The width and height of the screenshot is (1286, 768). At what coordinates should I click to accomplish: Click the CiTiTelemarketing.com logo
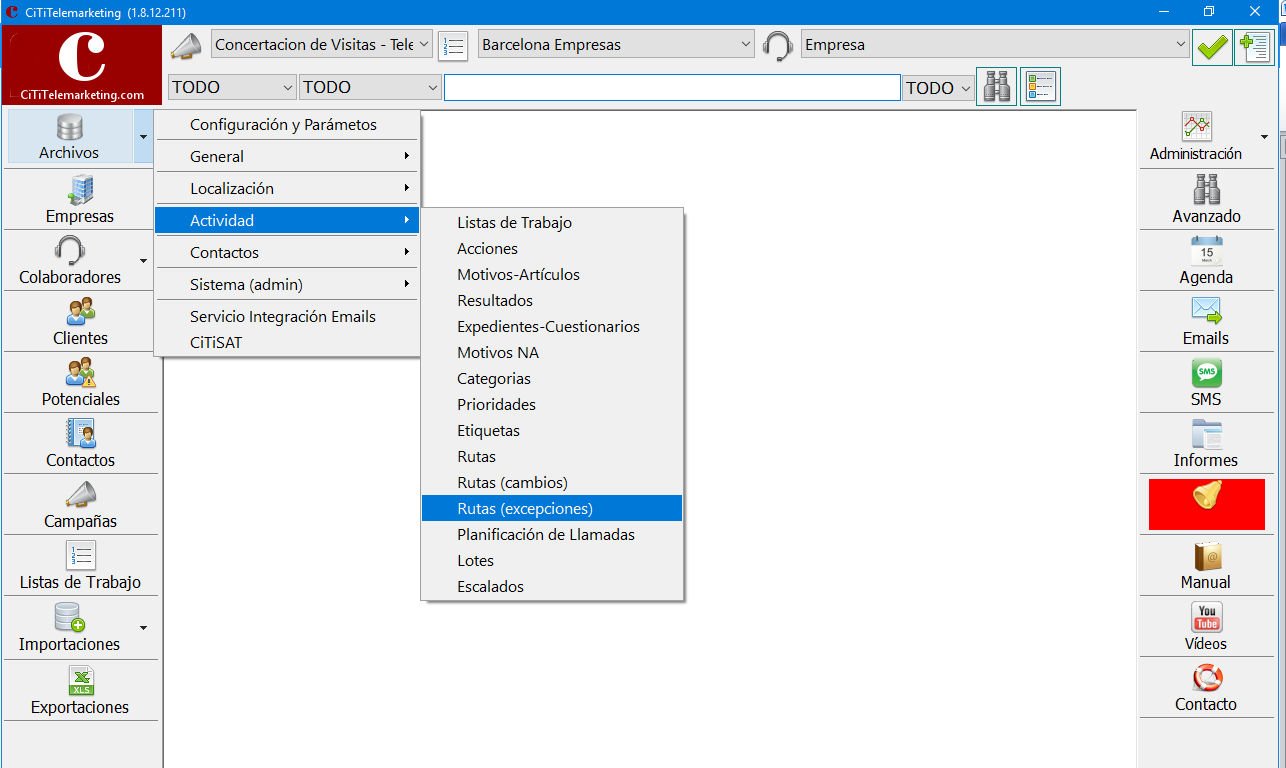[82, 65]
